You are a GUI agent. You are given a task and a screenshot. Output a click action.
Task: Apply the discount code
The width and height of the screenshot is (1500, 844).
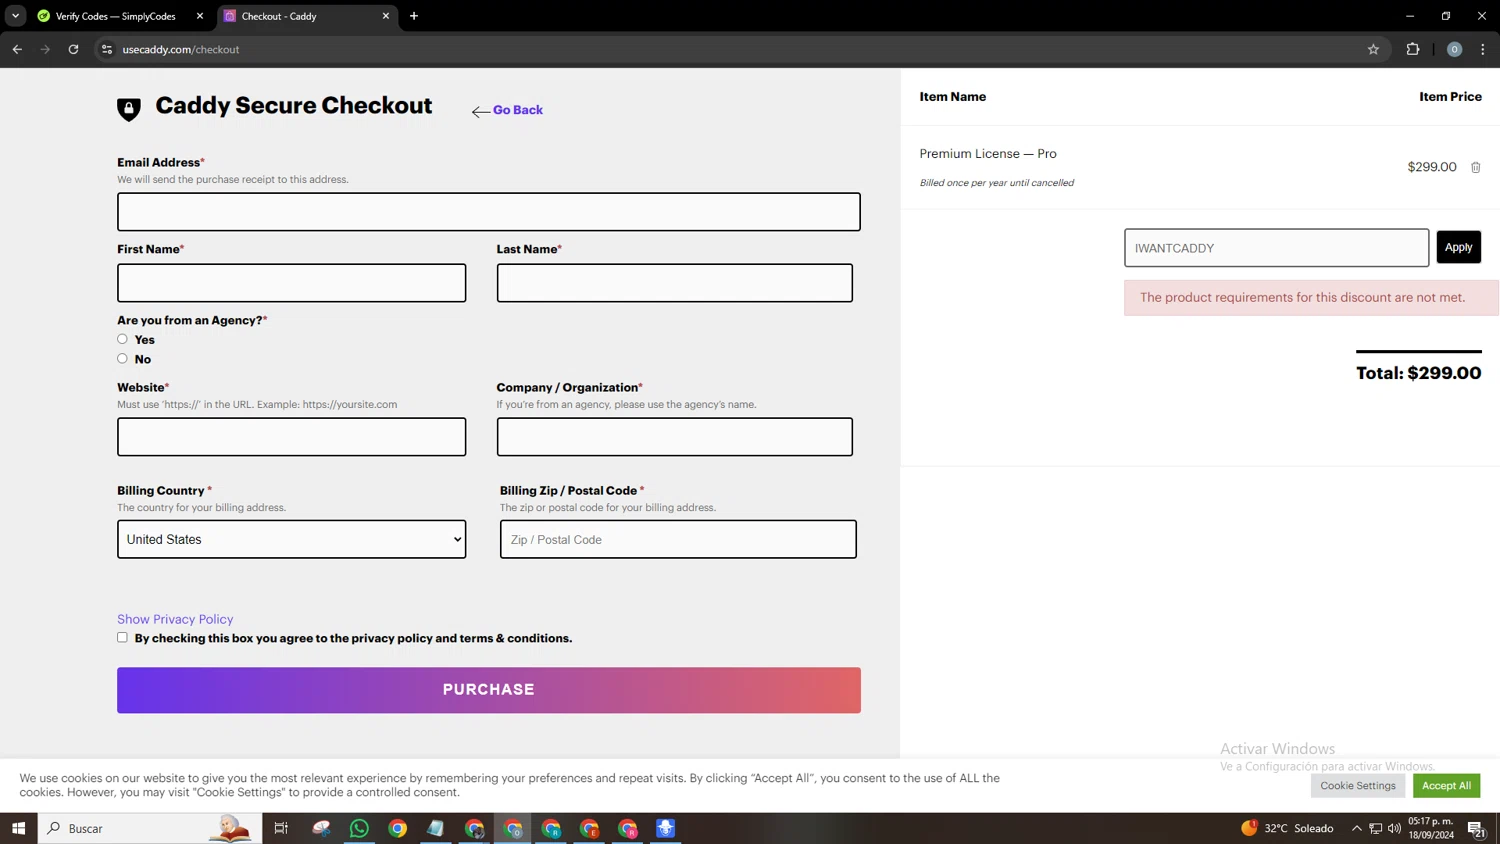pos(1458,247)
